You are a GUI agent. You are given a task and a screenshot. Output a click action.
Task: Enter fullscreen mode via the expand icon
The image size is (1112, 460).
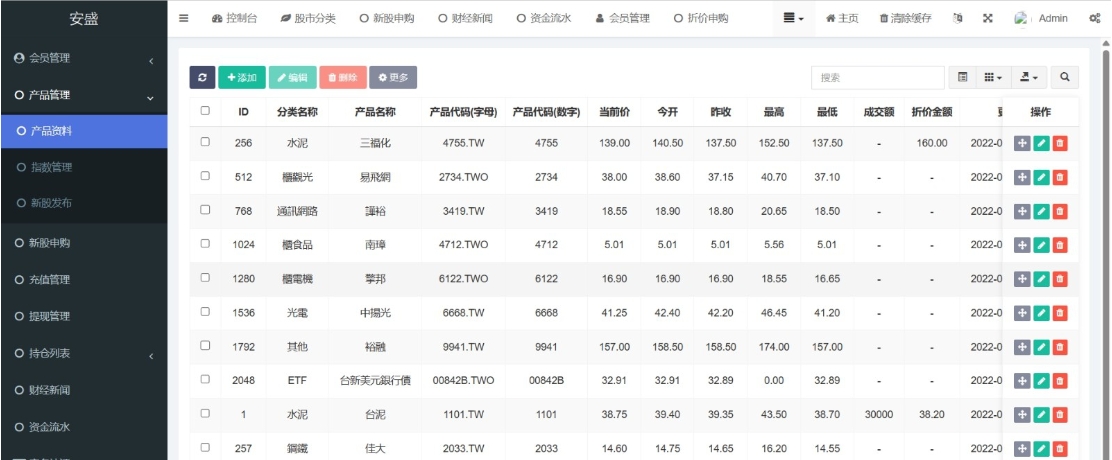pyautogui.click(x=988, y=18)
